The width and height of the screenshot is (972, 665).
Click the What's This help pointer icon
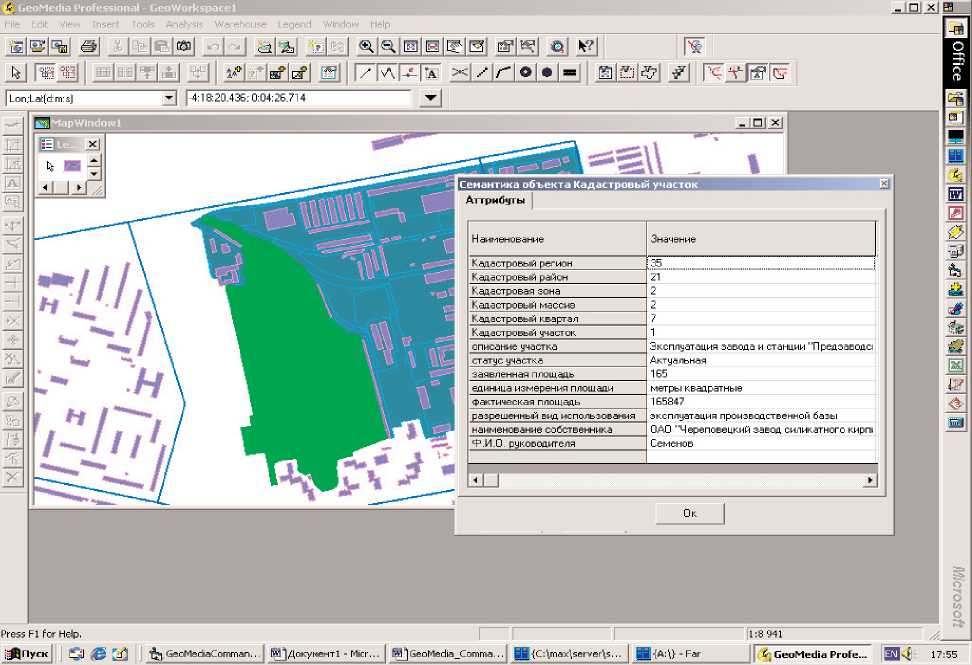pos(586,46)
